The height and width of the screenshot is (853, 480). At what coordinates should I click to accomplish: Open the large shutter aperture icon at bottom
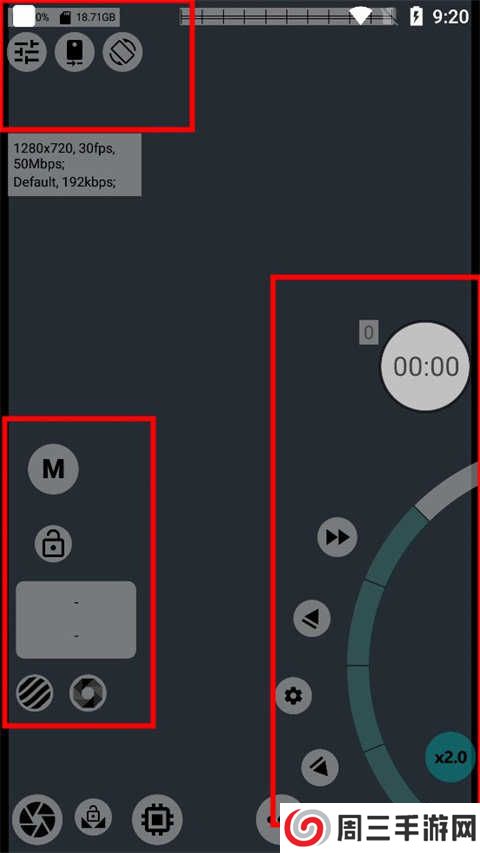pos(38,819)
